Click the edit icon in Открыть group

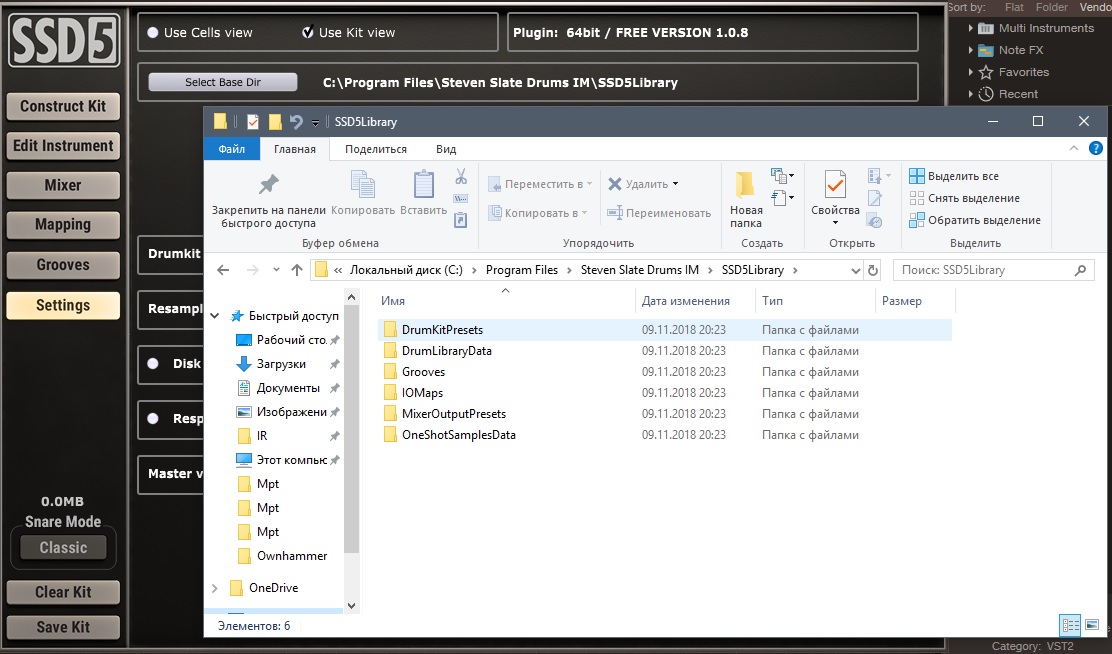pos(875,199)
